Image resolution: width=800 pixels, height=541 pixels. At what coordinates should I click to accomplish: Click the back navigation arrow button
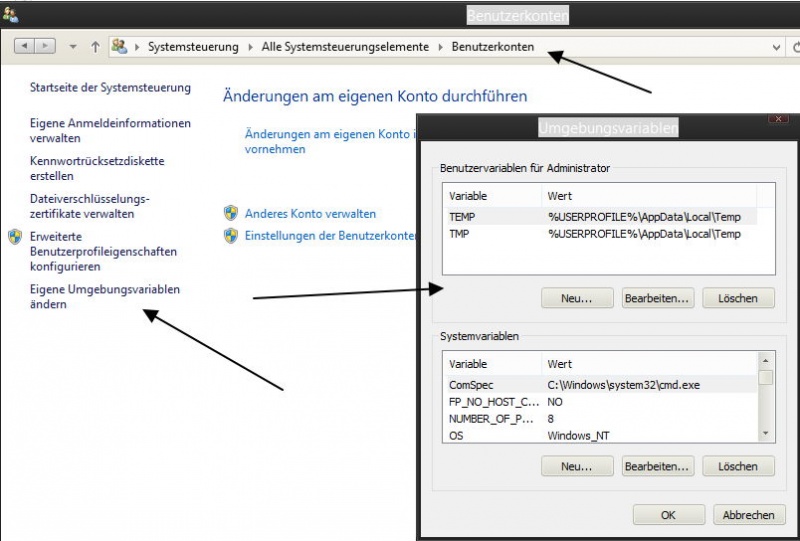tap(24, 47)
